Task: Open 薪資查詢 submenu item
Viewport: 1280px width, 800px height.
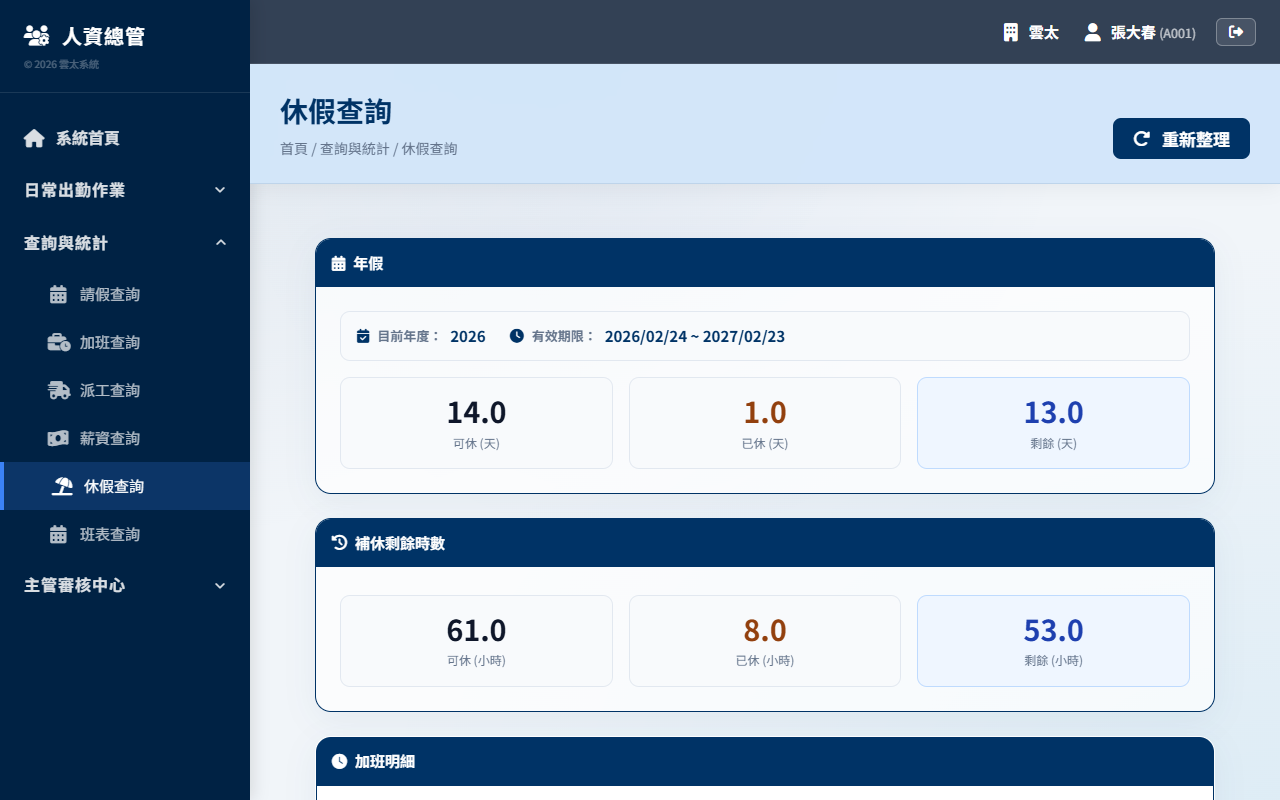Action: 125,438
